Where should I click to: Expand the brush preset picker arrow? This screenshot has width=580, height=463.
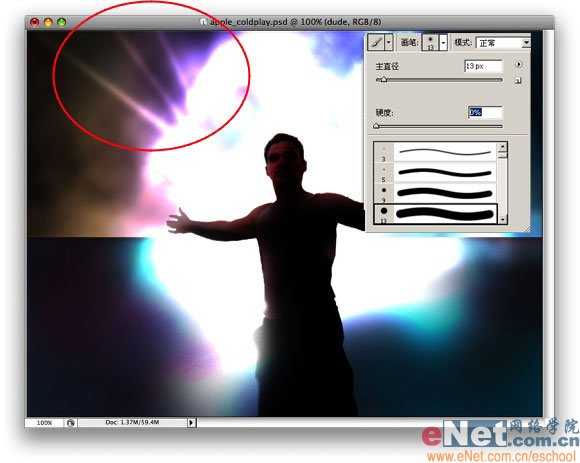click(443, 43)
